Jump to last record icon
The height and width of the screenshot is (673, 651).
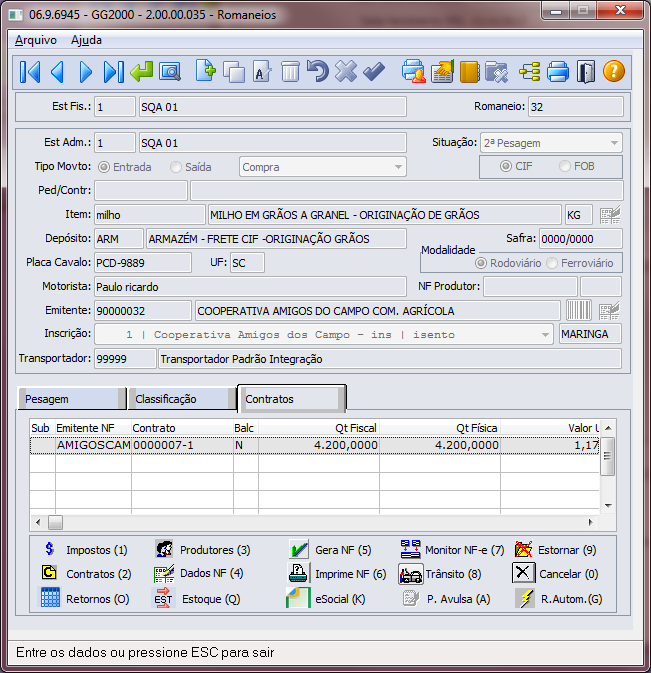click(x=114, y=72)
